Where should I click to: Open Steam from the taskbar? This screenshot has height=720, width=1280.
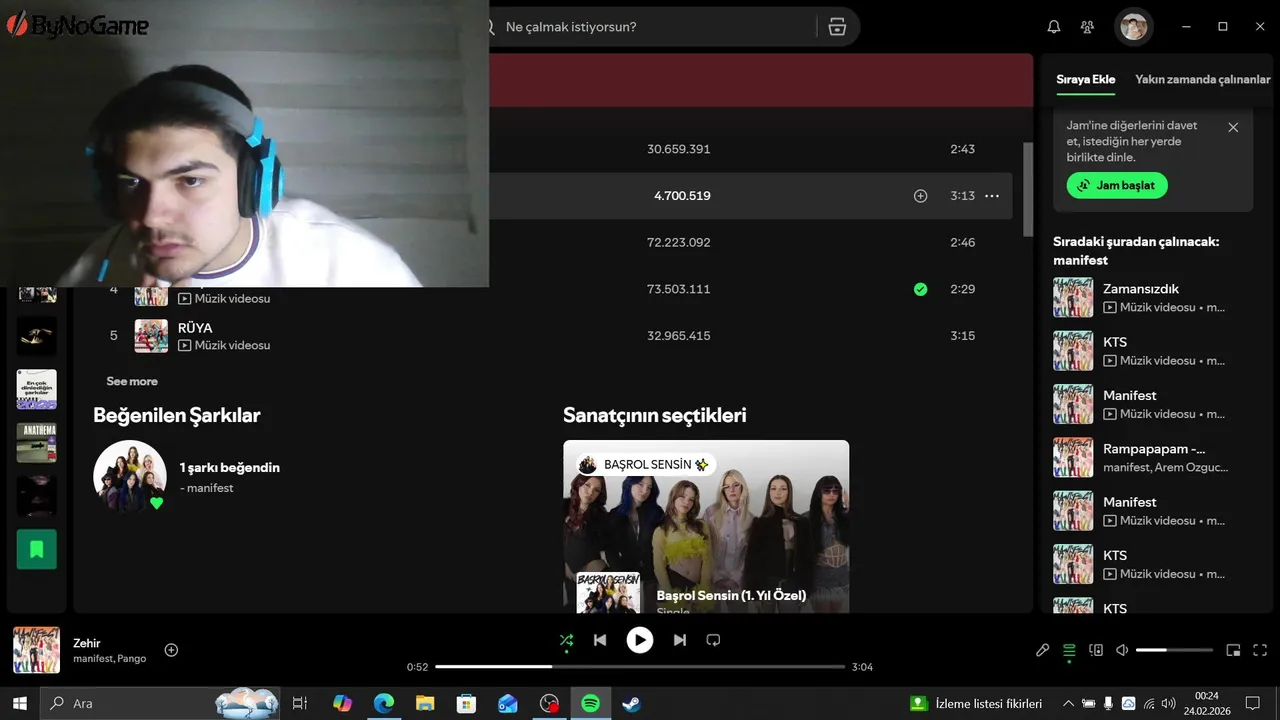[631, 703]
